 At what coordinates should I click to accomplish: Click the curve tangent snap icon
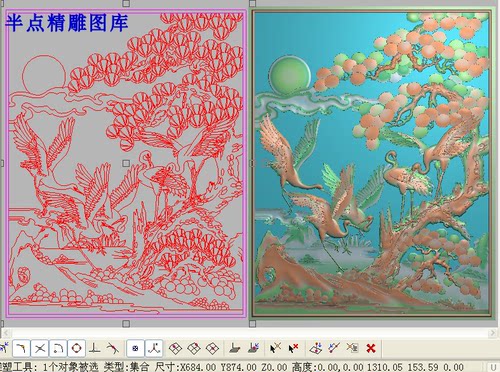pos(113,349)
